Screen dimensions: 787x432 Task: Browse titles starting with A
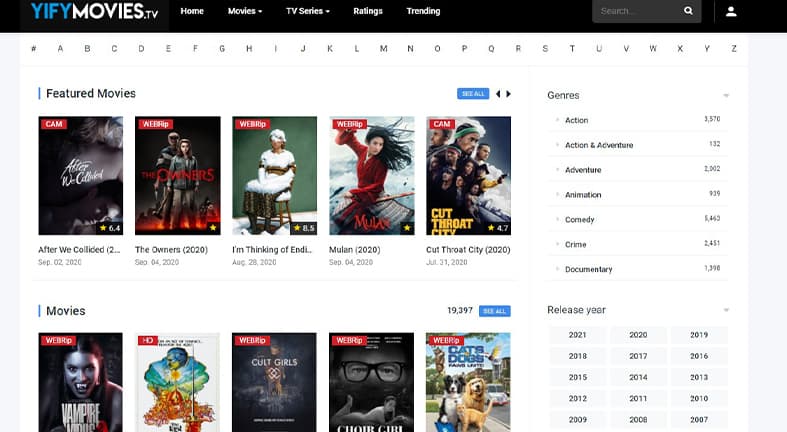[x=60, y=49]
